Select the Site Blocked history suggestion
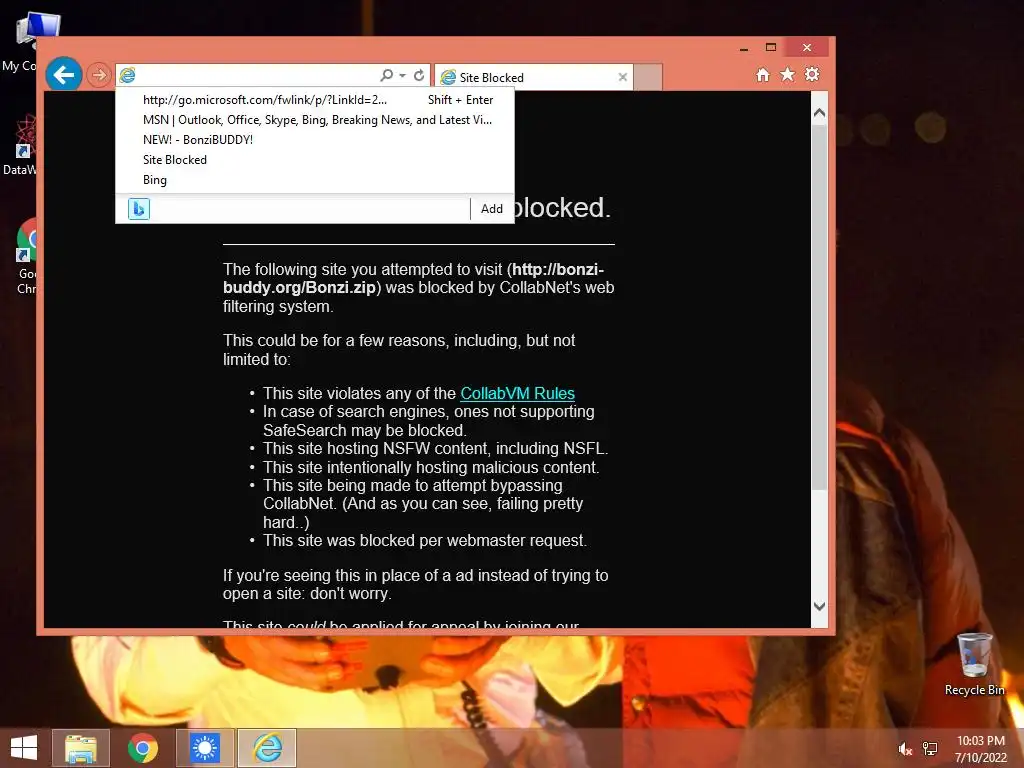This screenshot has width=1024, height=768. coord(315,160)
